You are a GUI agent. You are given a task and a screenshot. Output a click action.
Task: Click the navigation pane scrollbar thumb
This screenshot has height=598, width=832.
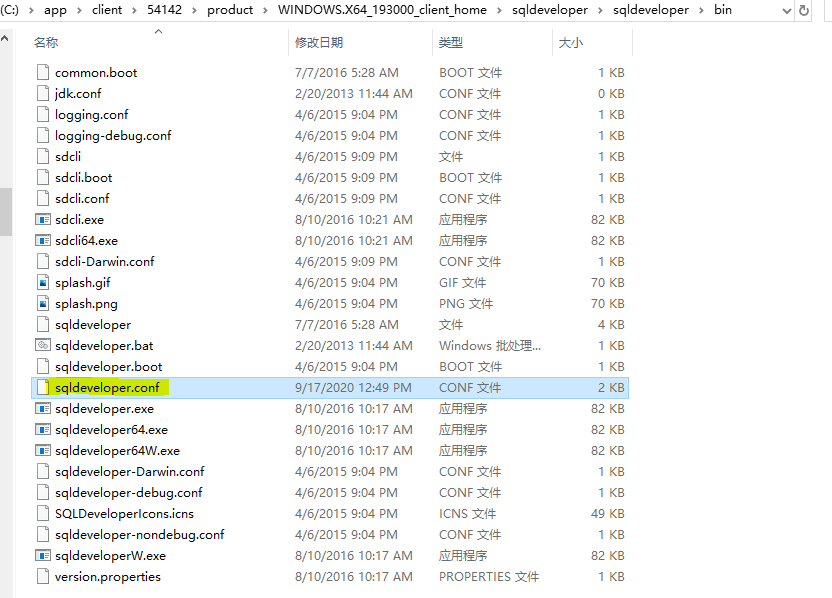5,211
